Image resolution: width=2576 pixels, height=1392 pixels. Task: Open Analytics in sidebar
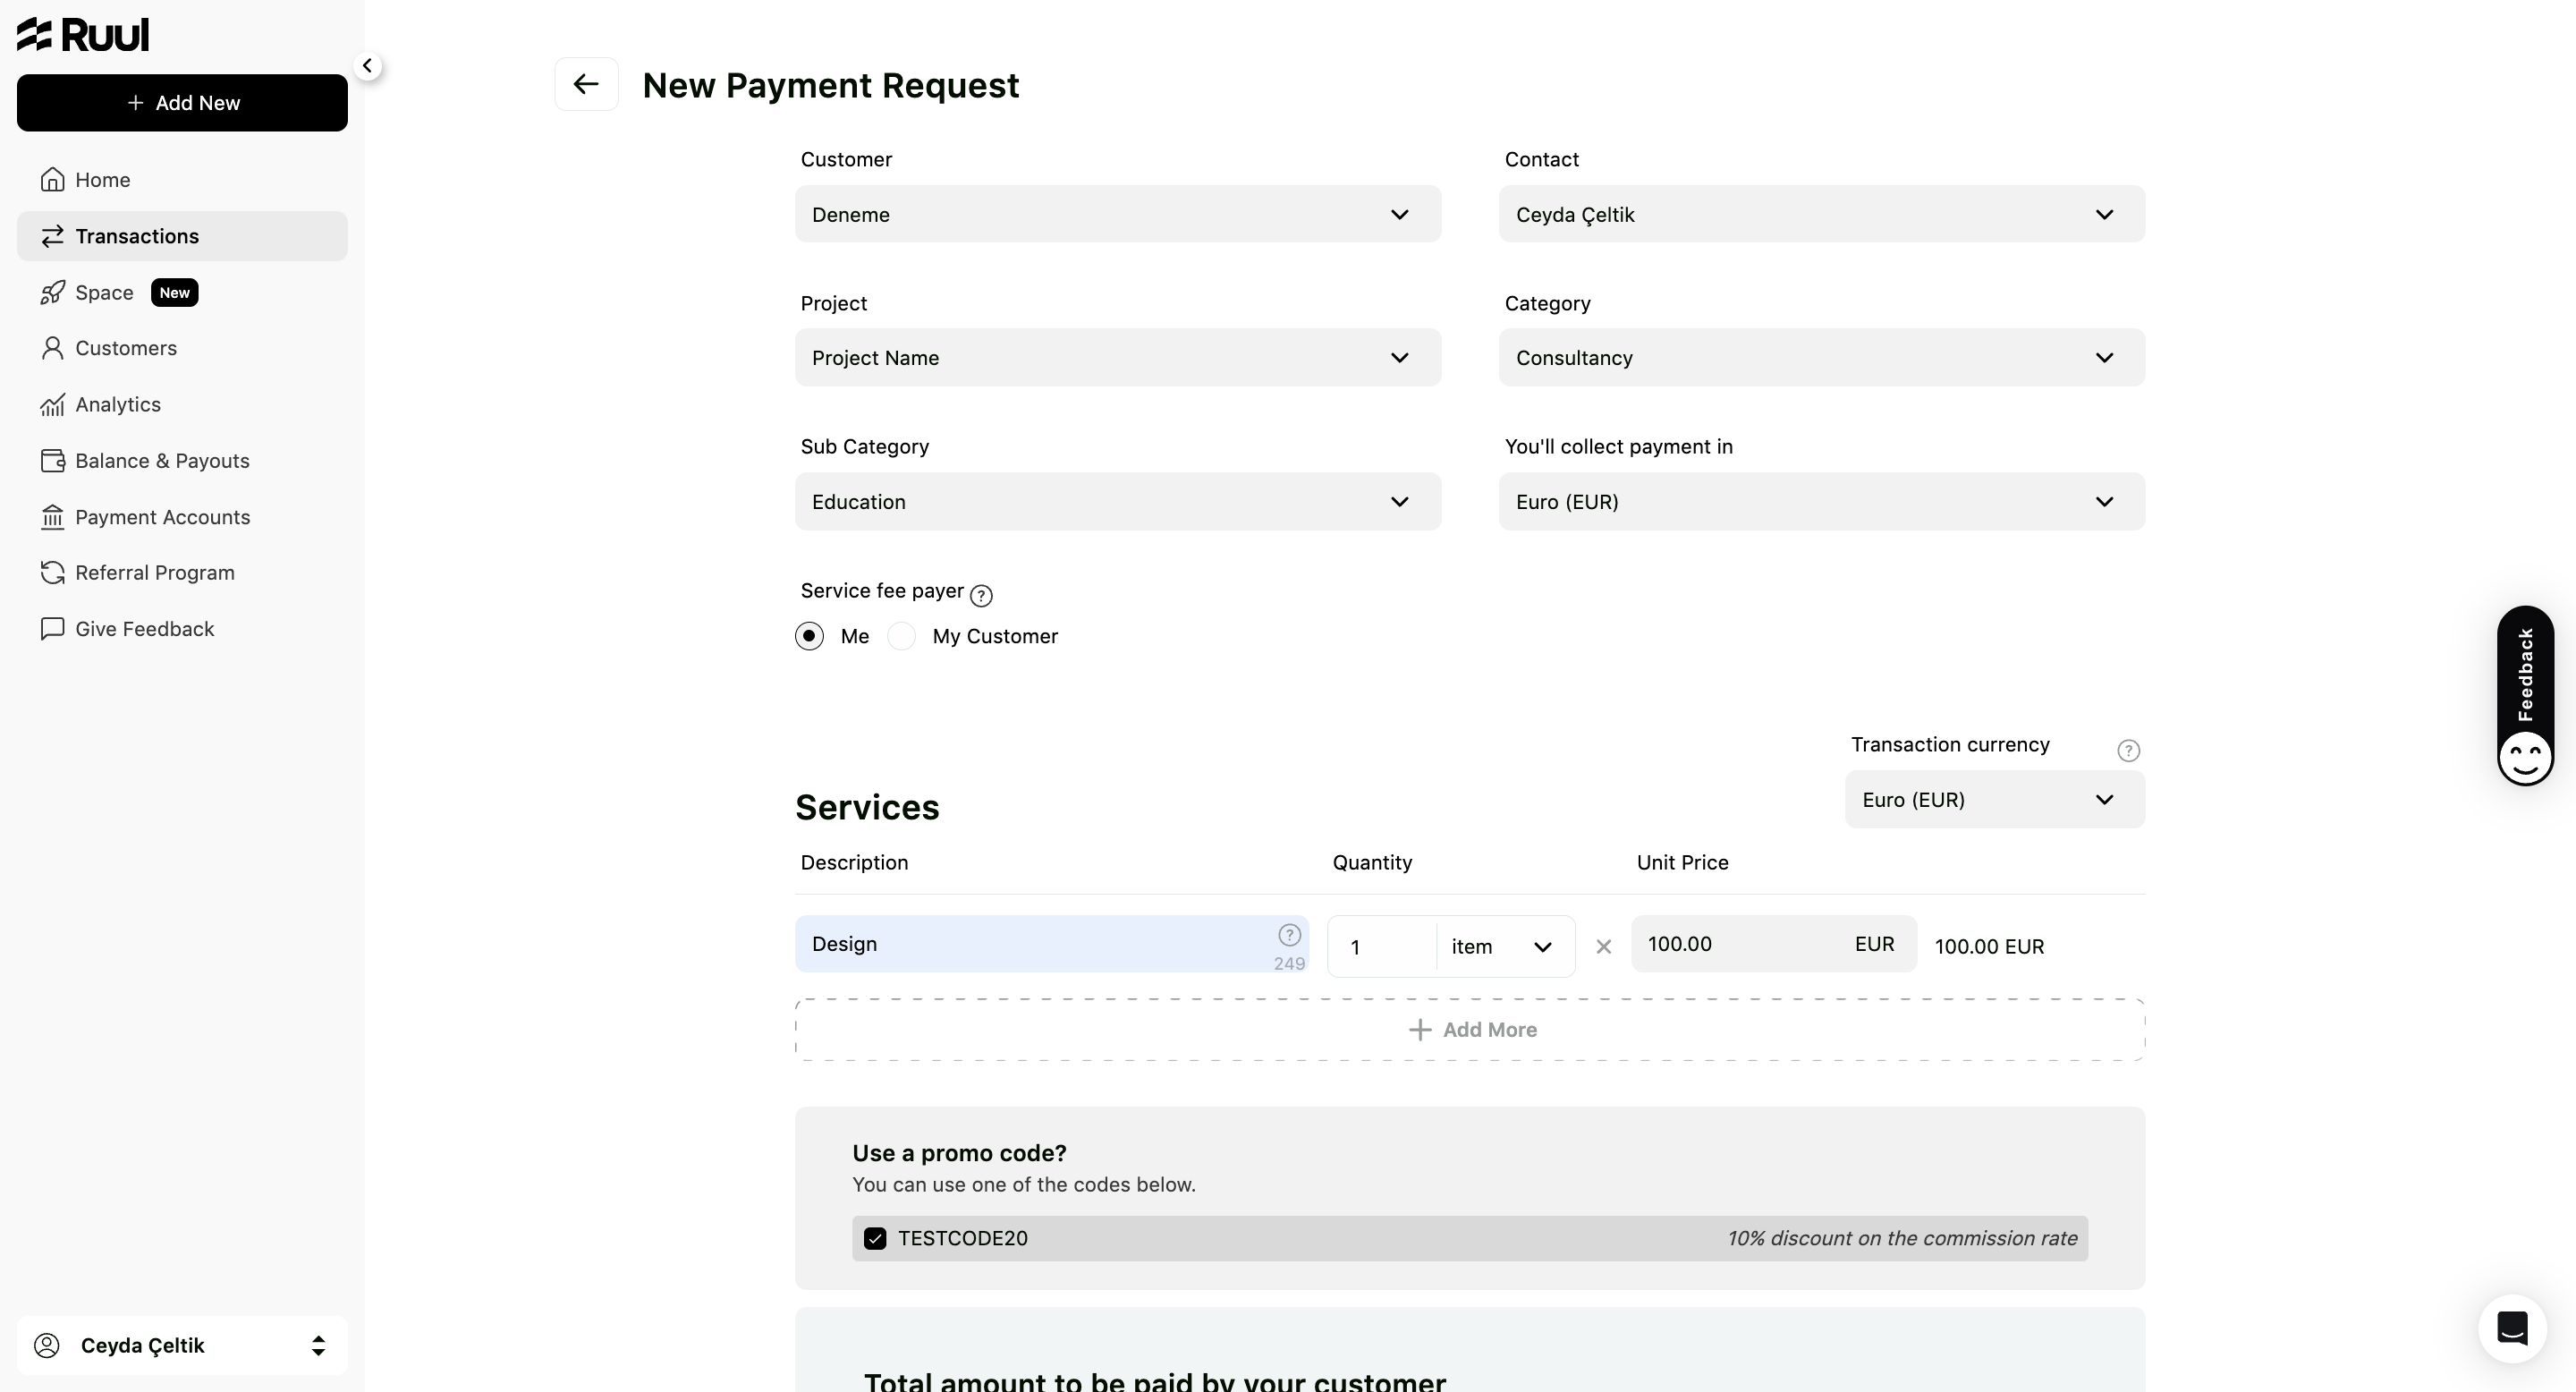coord(182,404)
